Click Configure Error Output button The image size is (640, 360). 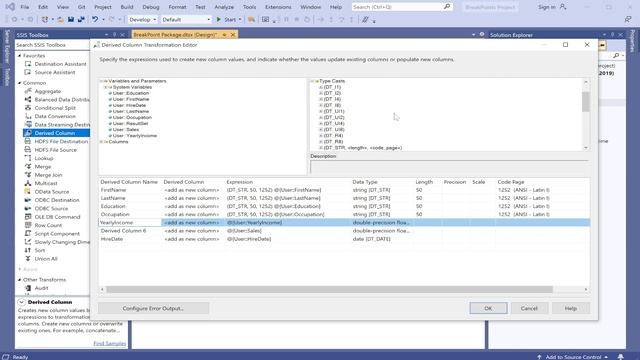tap(153, 308)
